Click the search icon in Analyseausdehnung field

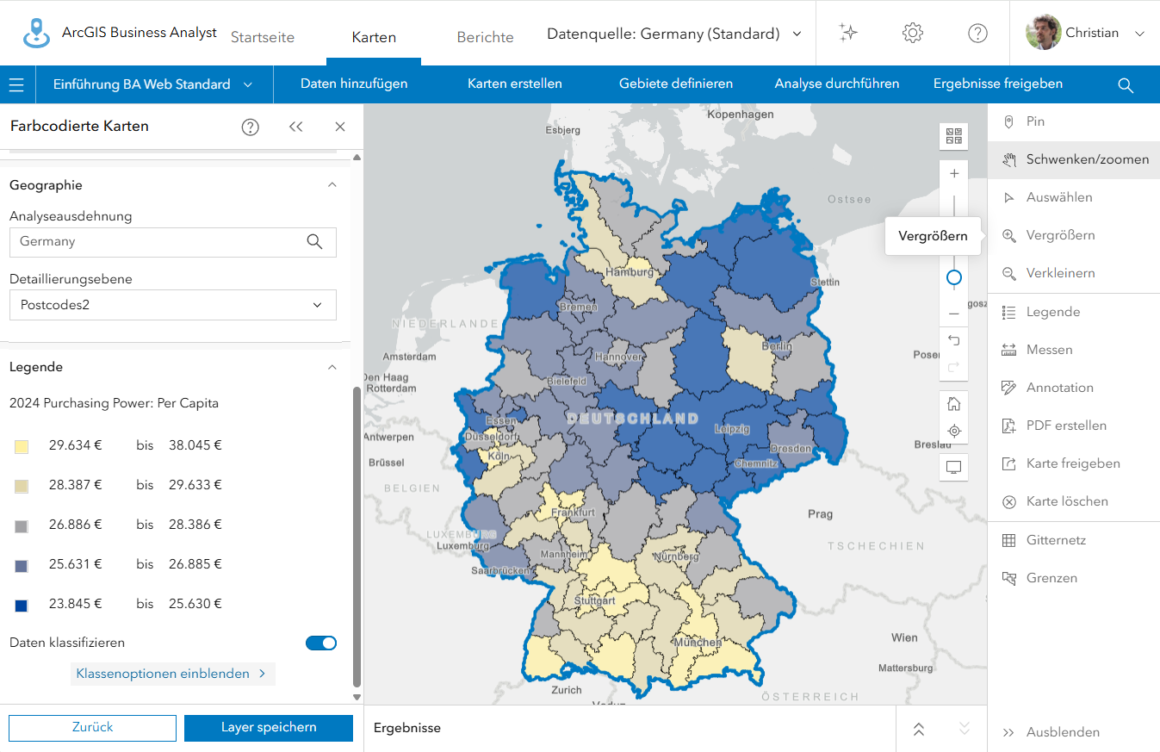coord(314,241)
